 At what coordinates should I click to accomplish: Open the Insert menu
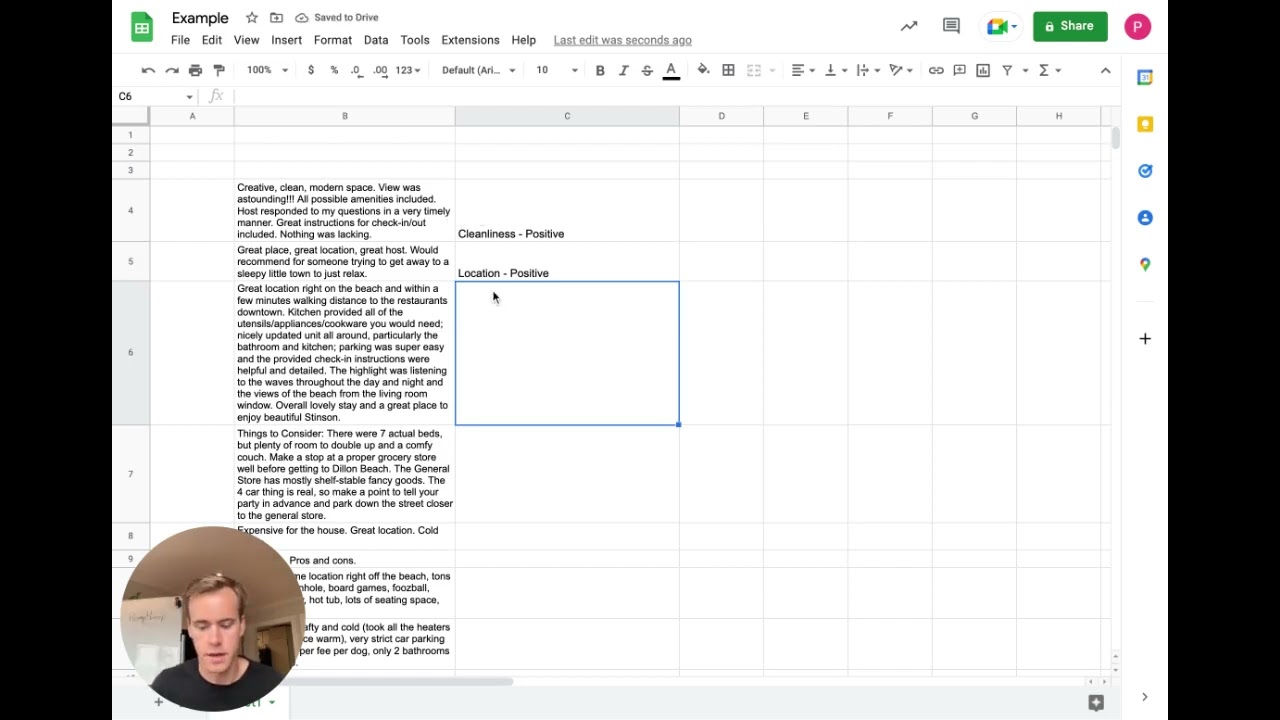286,40
